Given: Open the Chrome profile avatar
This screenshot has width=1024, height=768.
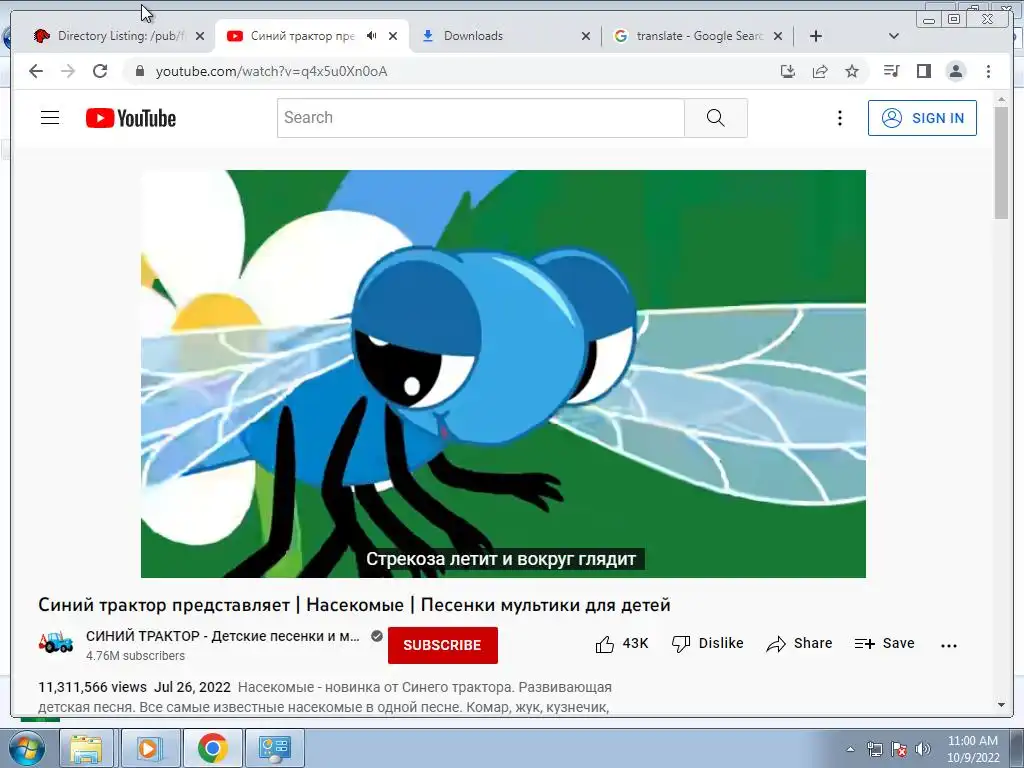Looking at the screenshot, I should click(955, 71).
